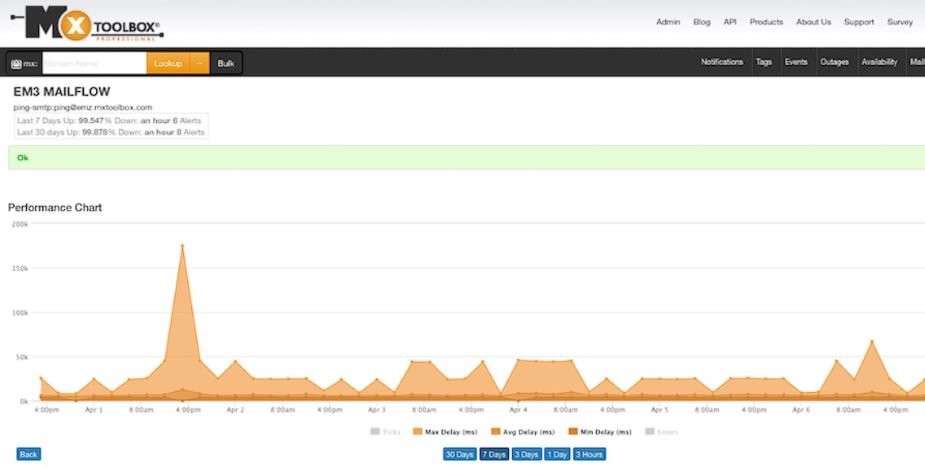This screenshot has height=468, width=925.
Task: Select the 1 Day range button
Action: pos(557,454)
